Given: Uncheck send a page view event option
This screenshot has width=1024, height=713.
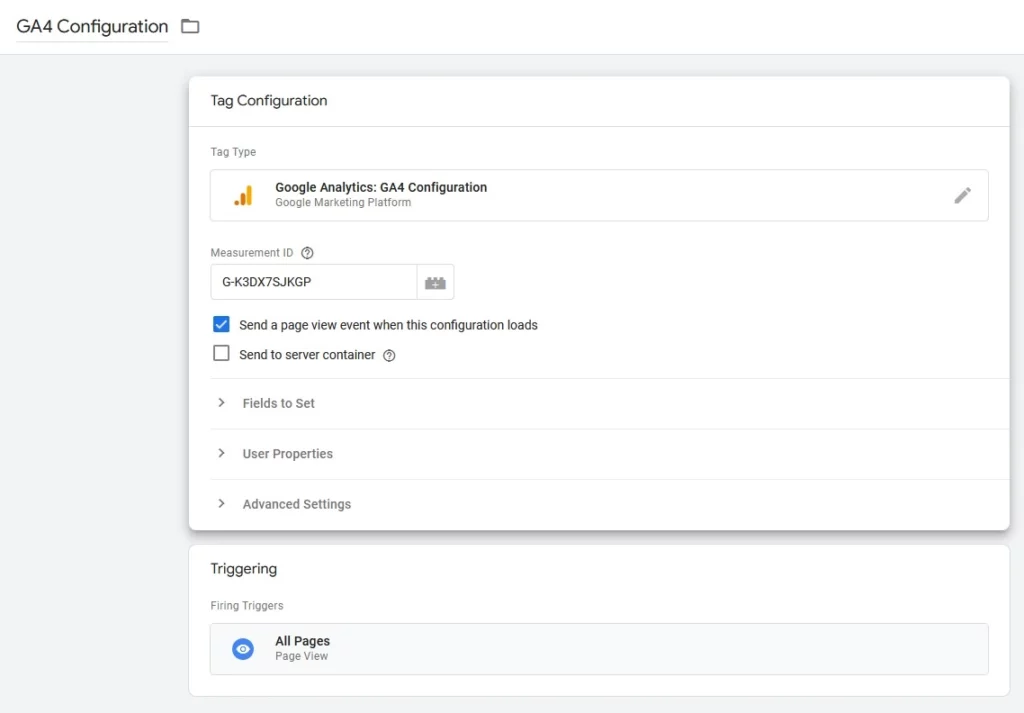Looking at the screenshot, I should point(221,324).
